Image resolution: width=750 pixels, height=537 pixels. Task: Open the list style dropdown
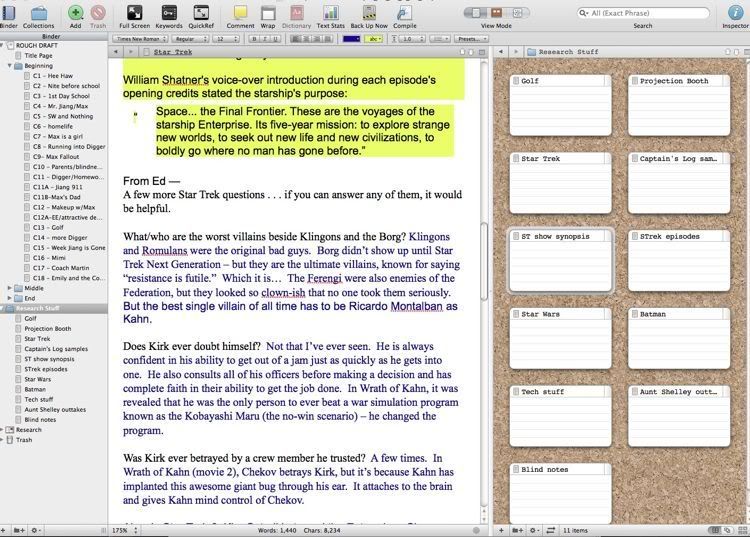tap(440, 39)
